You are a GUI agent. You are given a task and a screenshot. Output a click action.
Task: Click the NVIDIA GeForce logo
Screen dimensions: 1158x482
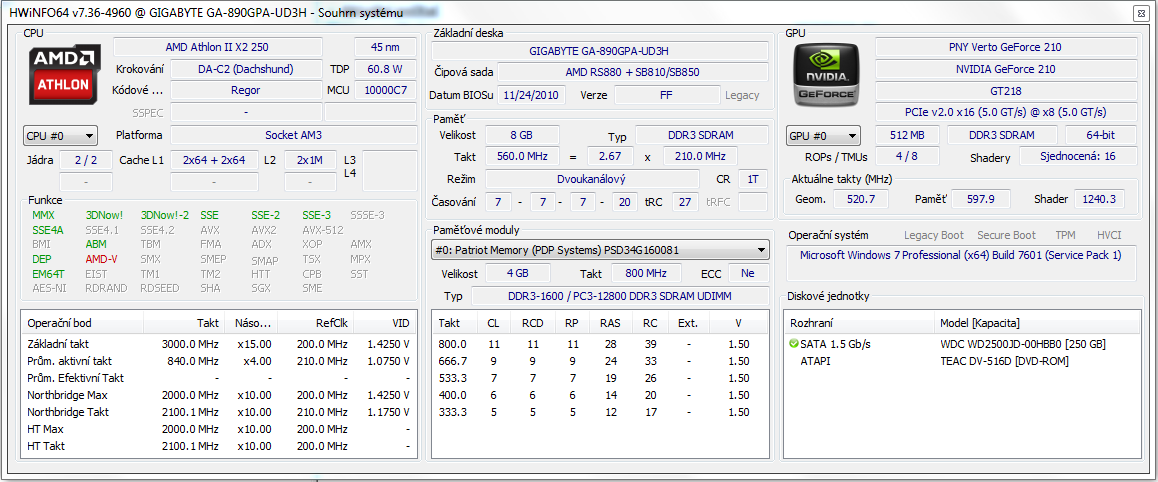pyautogui.click(x=826, y=74)
